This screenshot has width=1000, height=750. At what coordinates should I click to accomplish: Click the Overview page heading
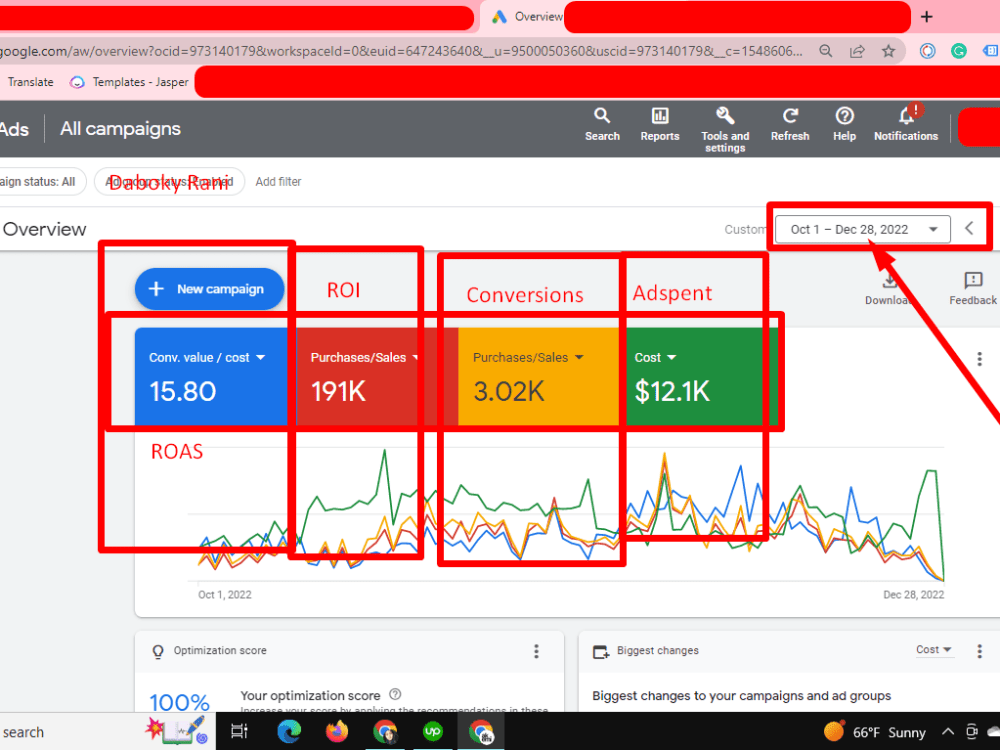(44, 229)
